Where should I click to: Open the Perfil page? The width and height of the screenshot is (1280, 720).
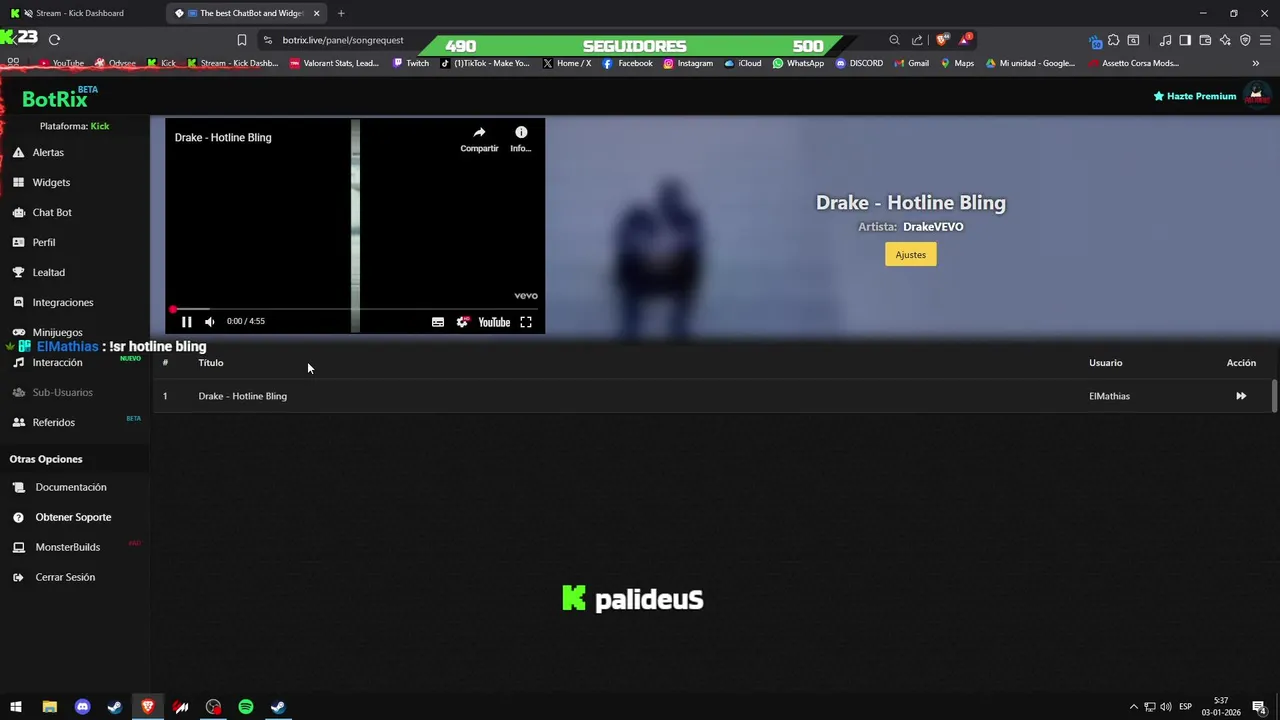click(x=44, y=242)
